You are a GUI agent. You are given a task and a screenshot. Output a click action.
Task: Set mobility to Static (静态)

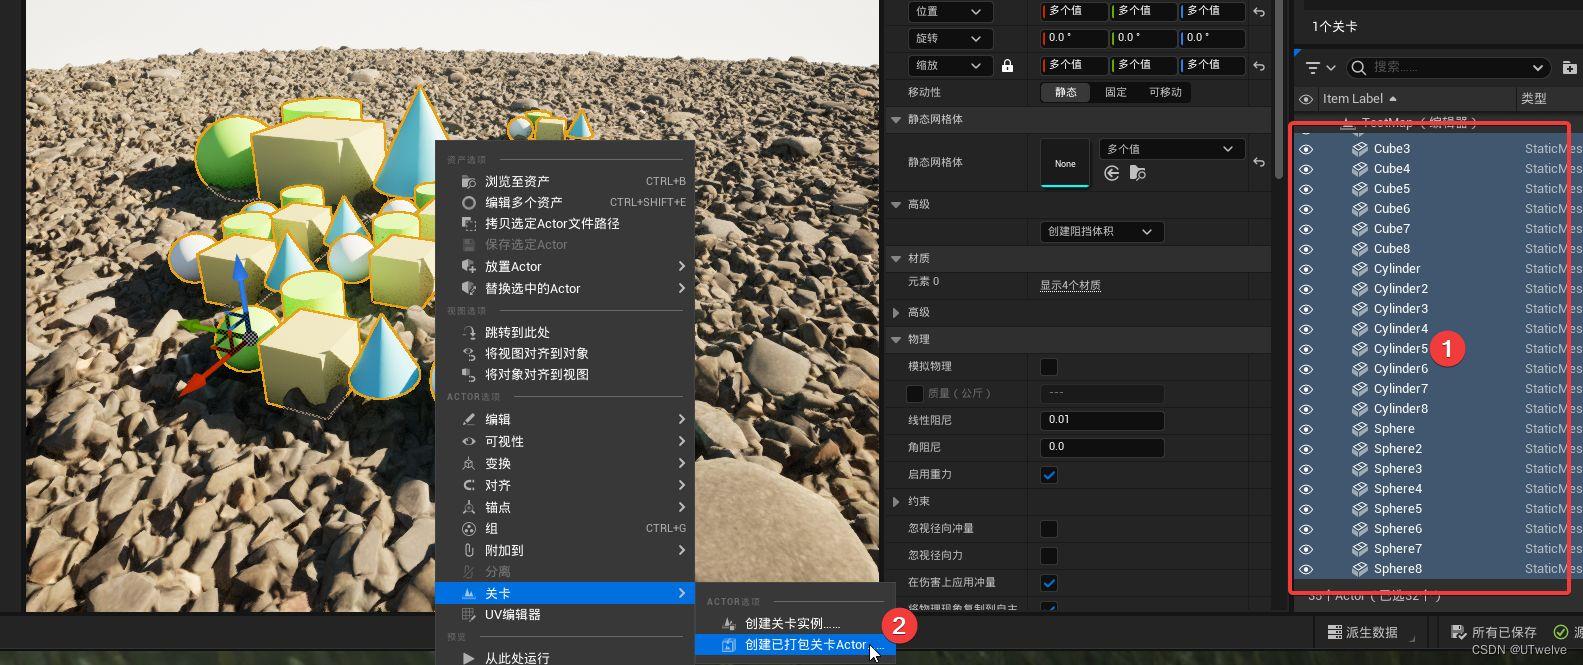tap(1066, 92)
